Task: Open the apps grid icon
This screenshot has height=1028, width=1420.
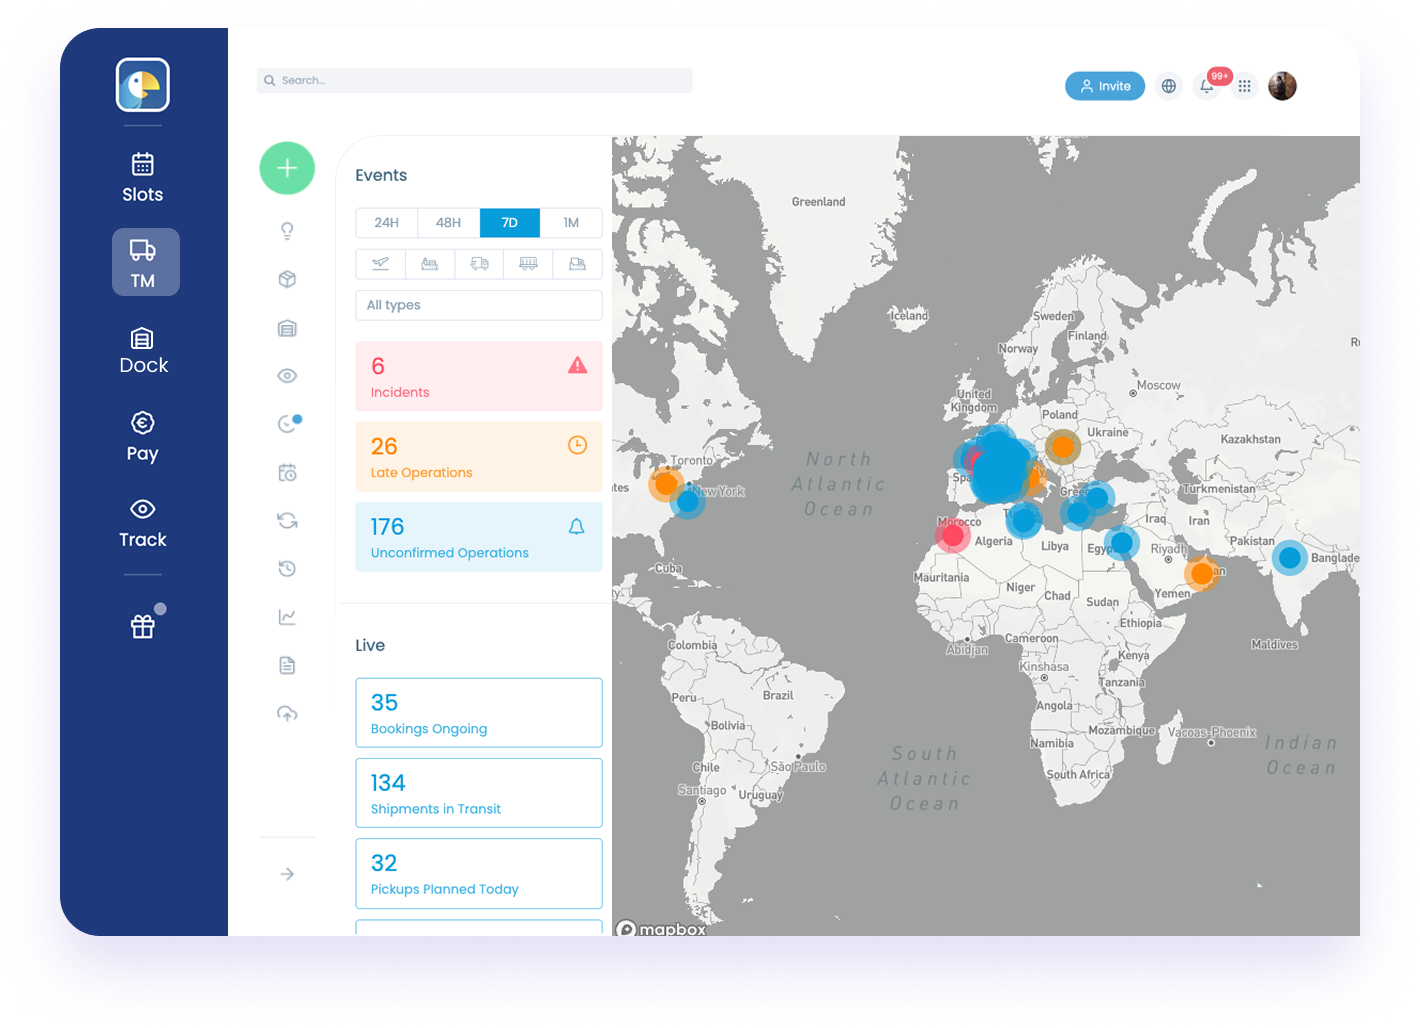Action: 1244,86
